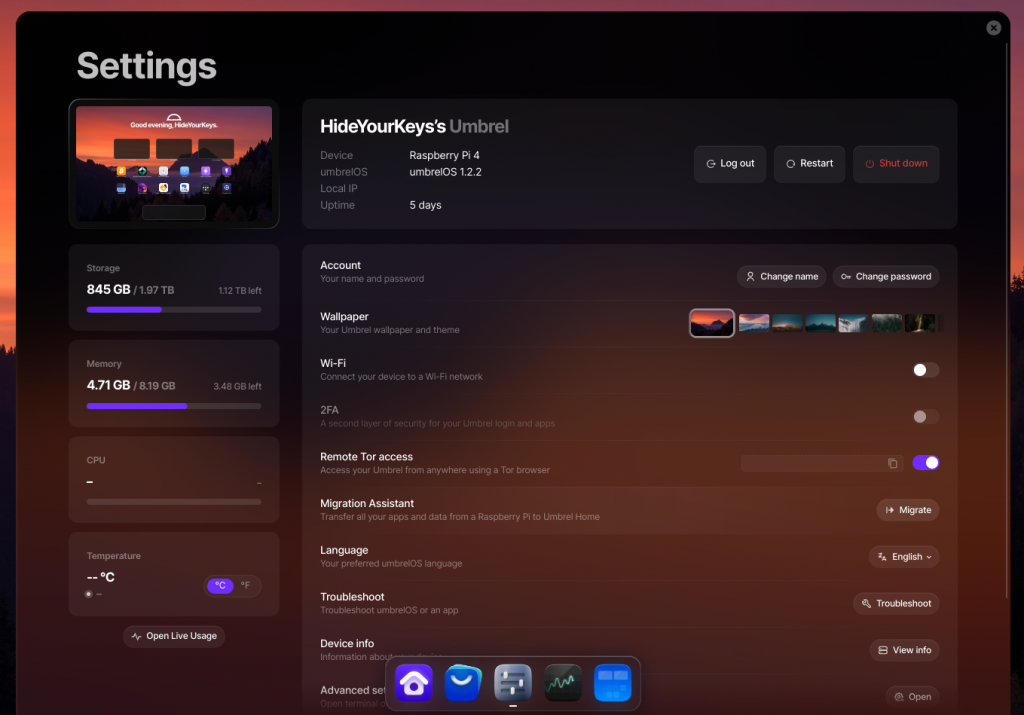The image size is (1024, 715).
Task: Click the '4.71 GB' memory value
Action: [108, 385]
